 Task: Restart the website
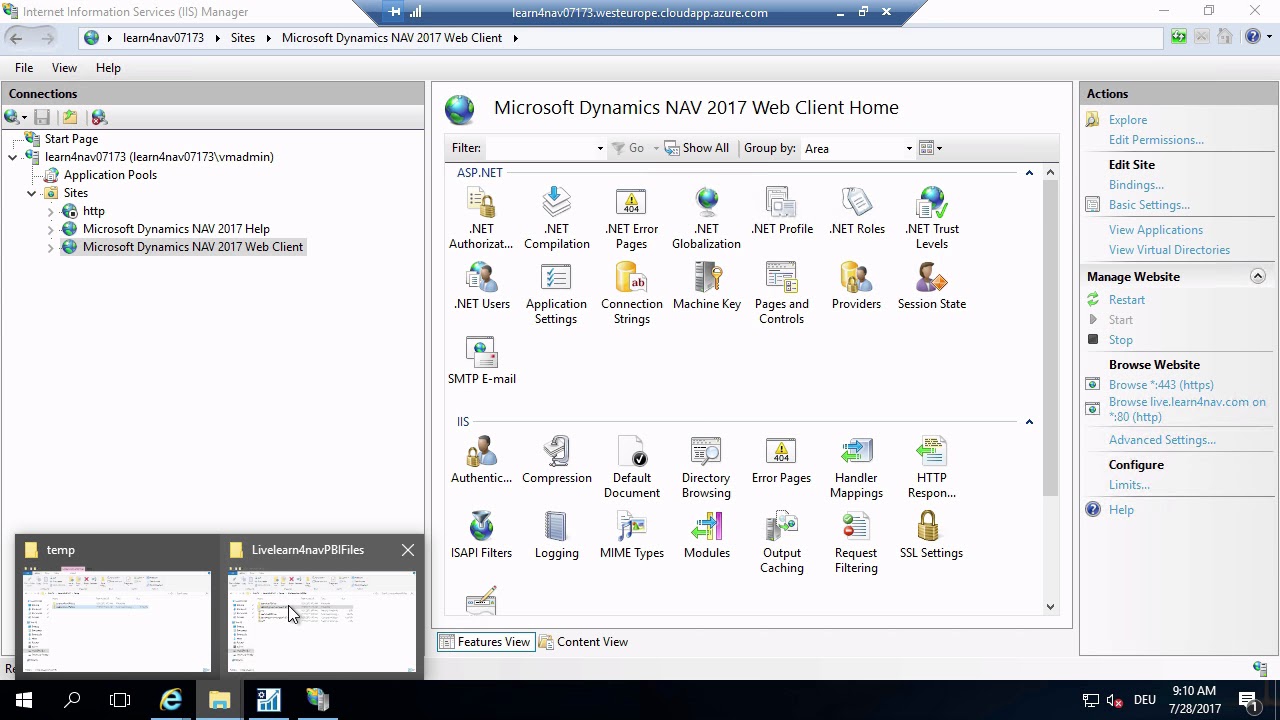point(1127,300)
